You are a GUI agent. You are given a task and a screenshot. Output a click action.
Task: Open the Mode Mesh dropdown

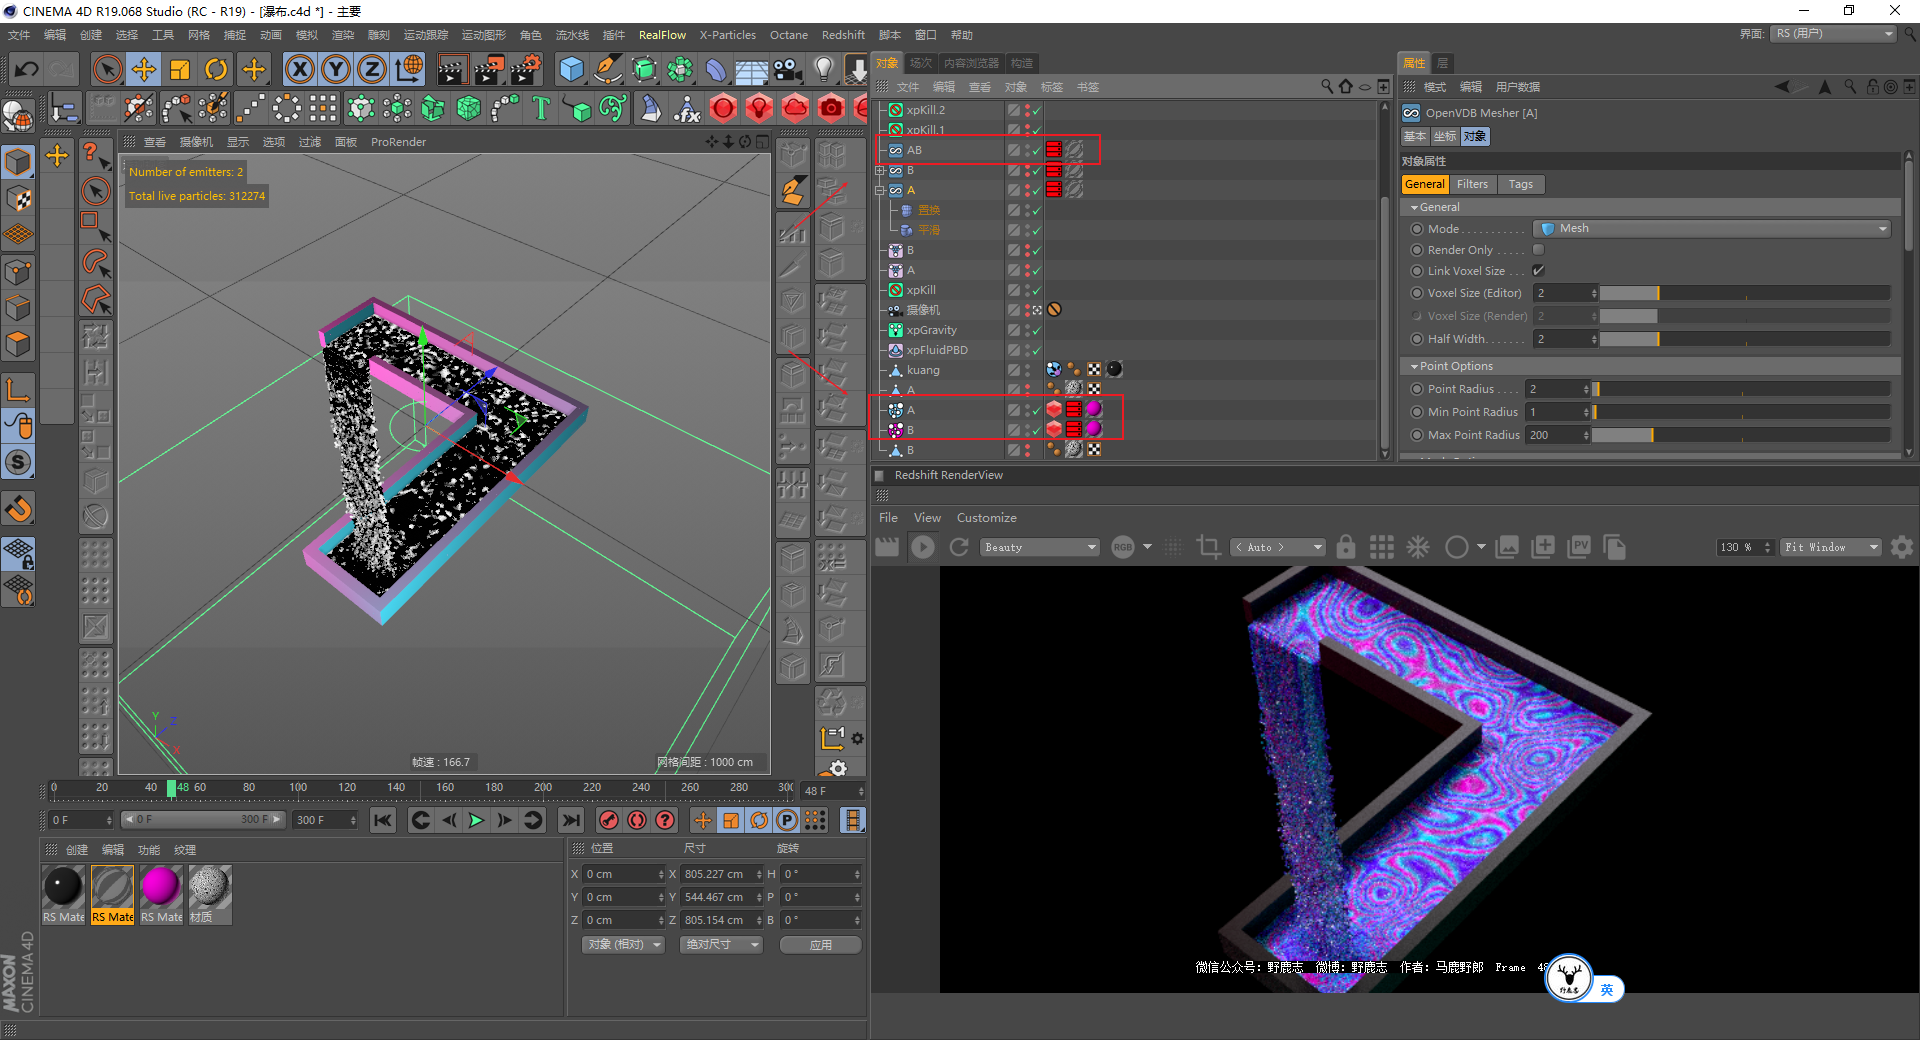point(1712,229)
